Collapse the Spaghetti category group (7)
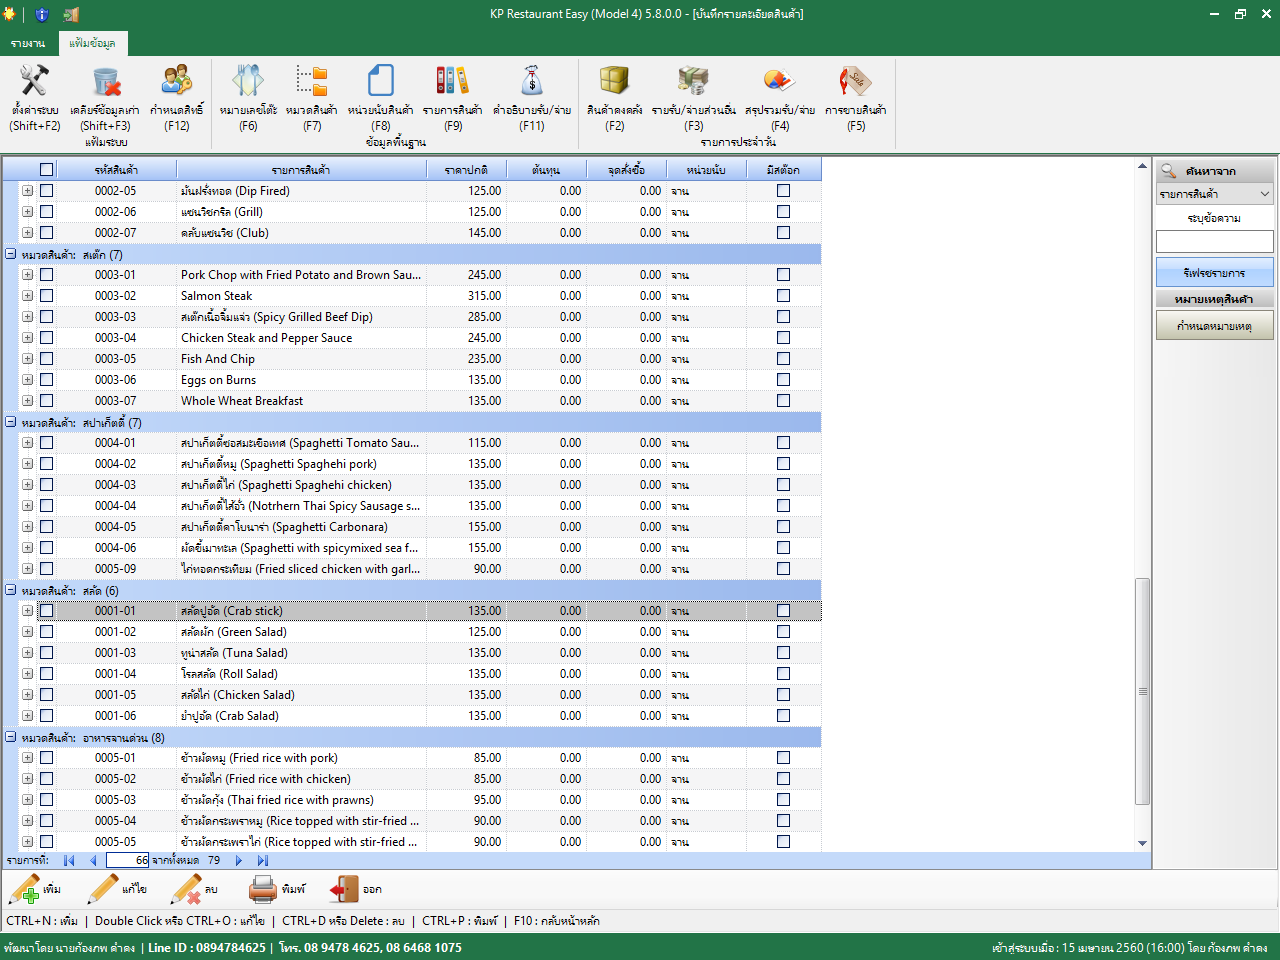Image resolution: width=1280 pixels, height=960 pixels. click(x=10, y=422)
